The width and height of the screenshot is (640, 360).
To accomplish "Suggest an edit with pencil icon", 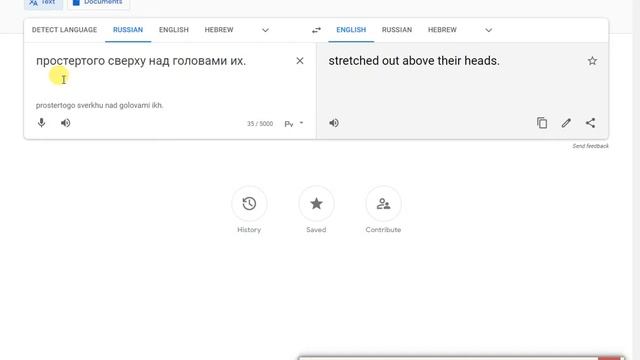I will [566, 123].
